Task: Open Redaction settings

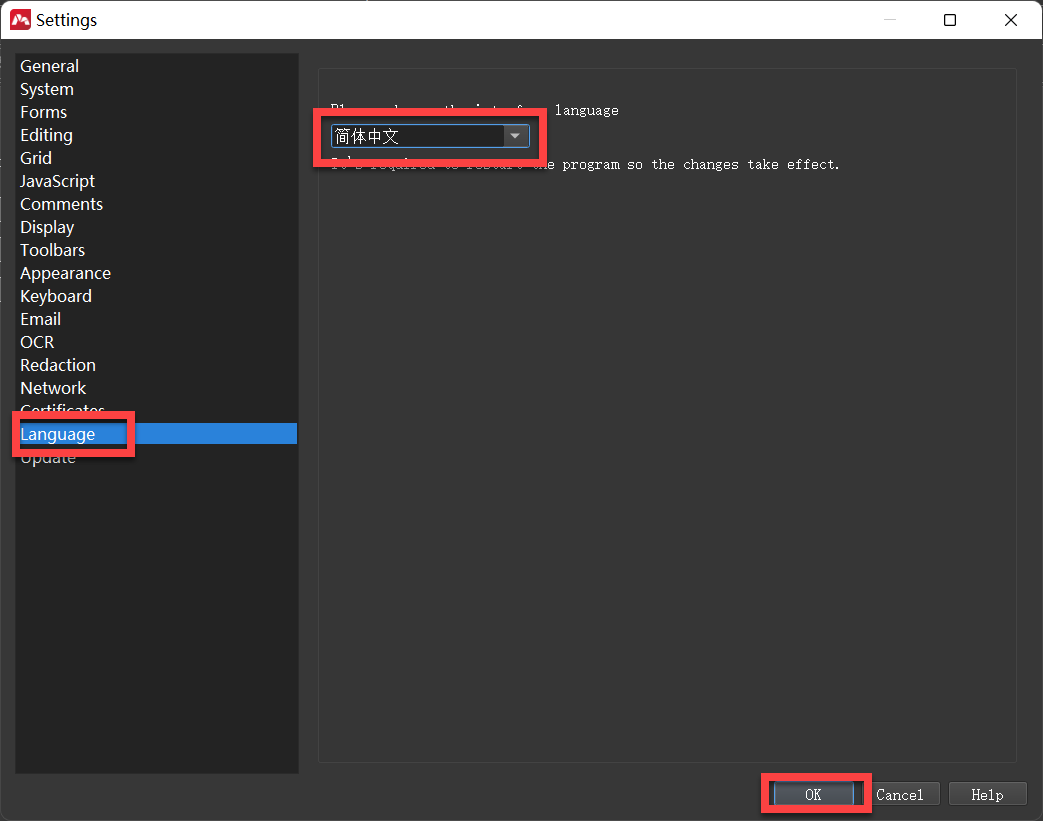Action: point(58,365)
